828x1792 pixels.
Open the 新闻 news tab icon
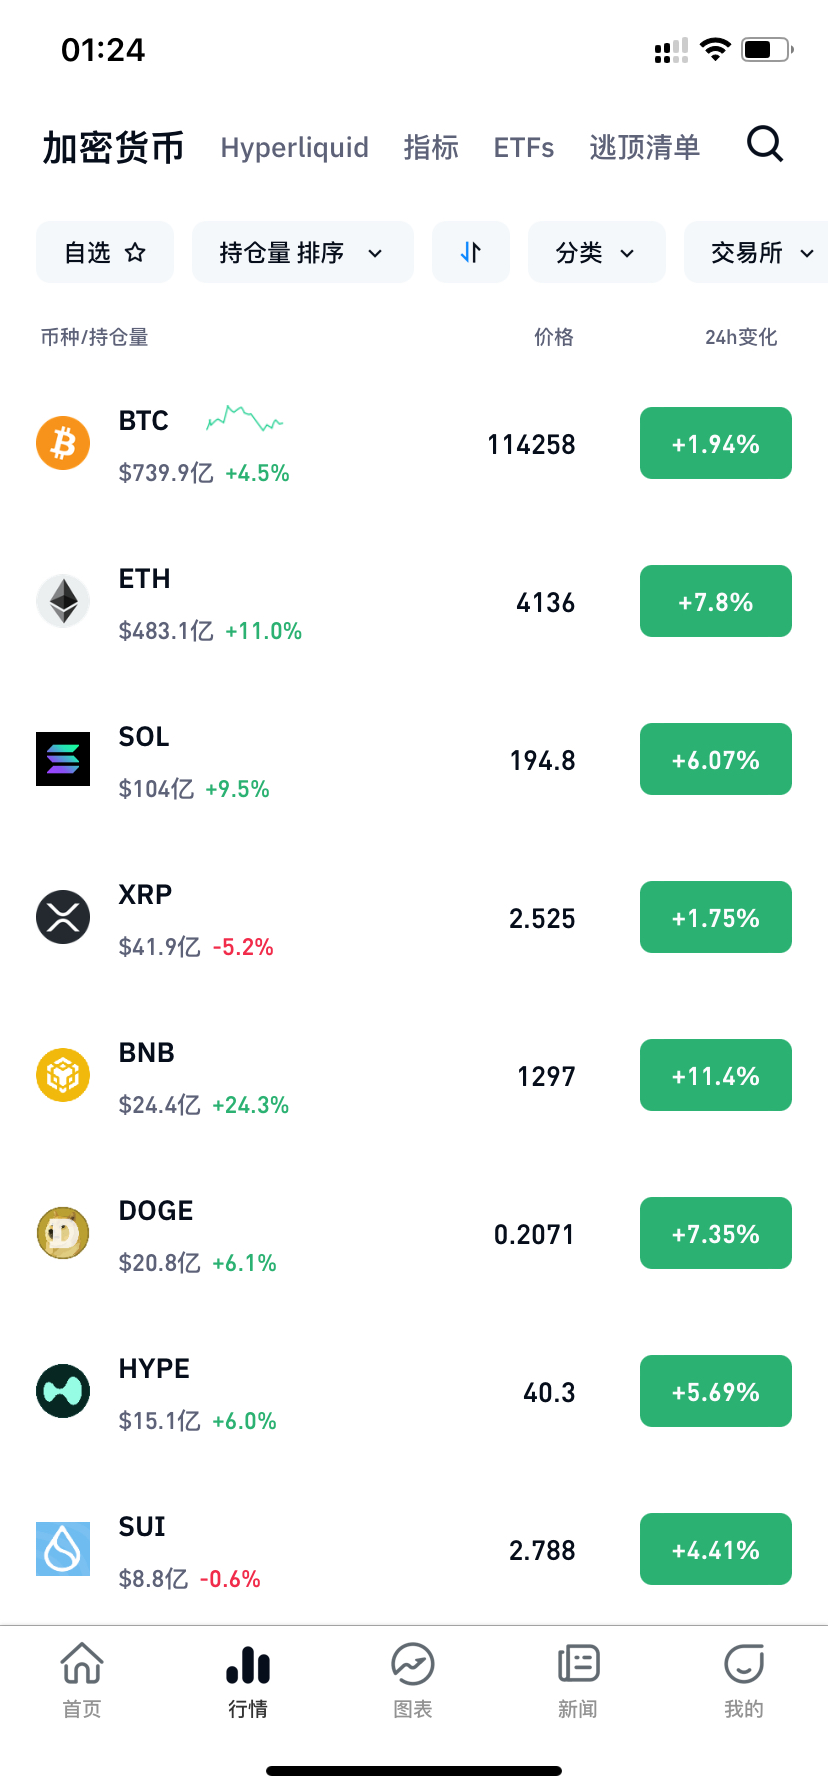[x=578, y=1665]
